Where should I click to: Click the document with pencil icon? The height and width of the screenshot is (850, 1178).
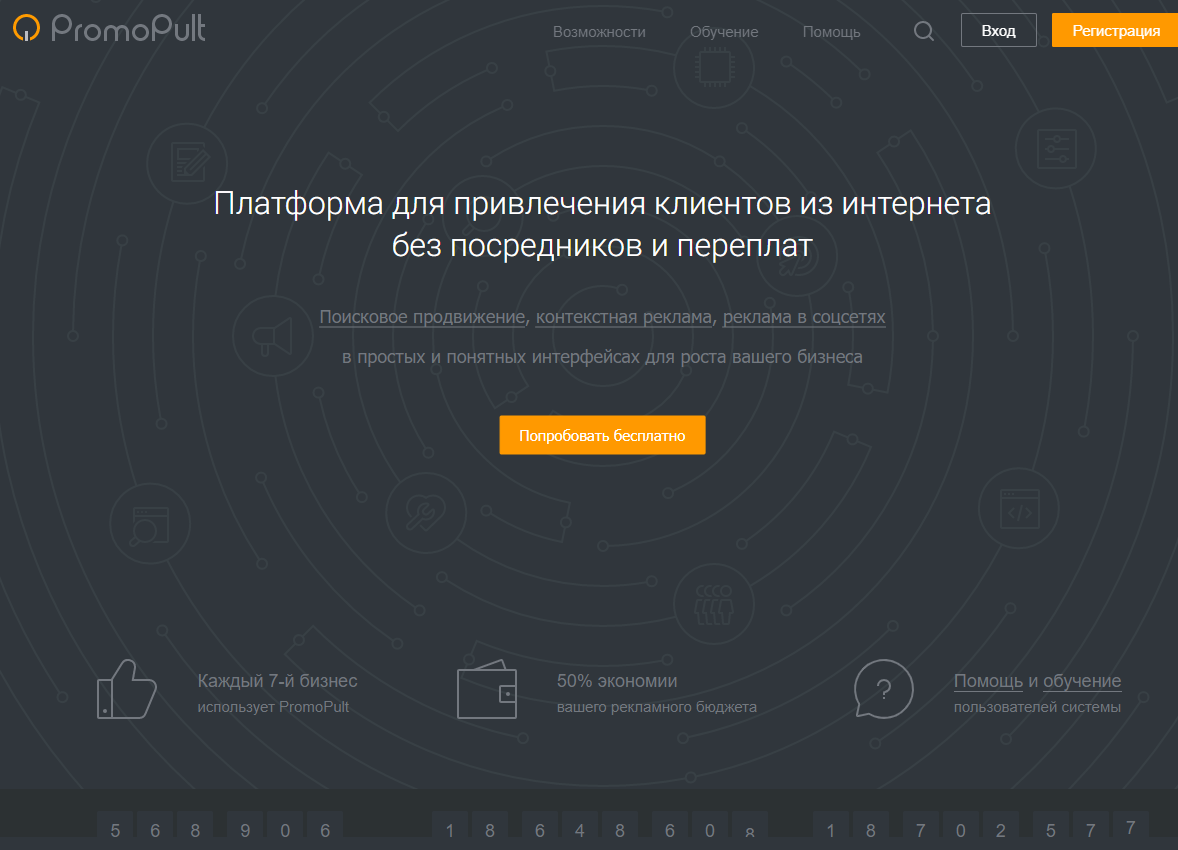coord(187,162)
